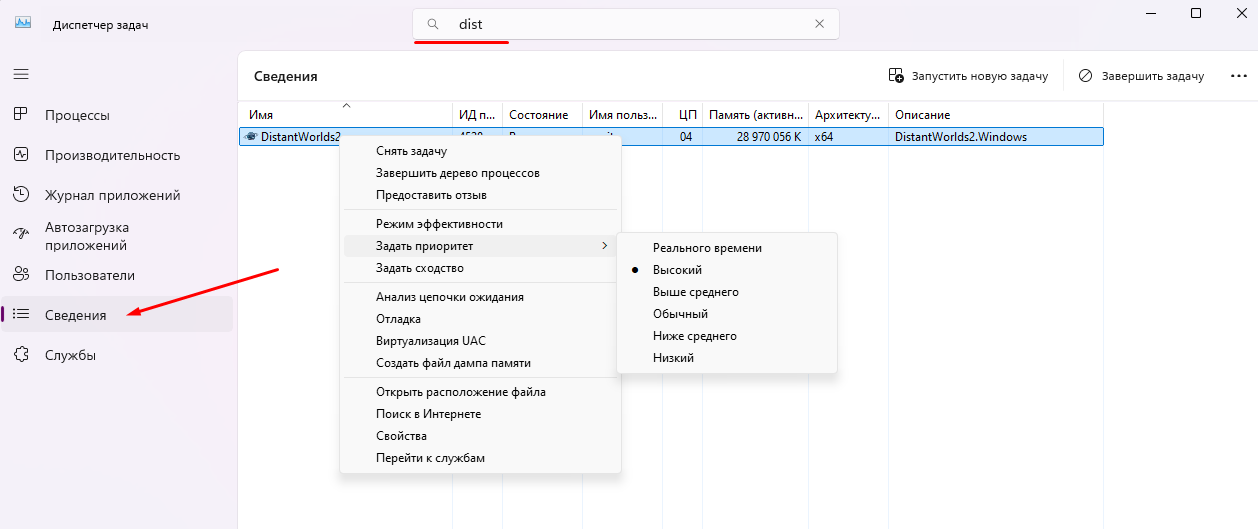Clear search with the X icon
This screenshot has height=529, width=1258.
point(820,24)
